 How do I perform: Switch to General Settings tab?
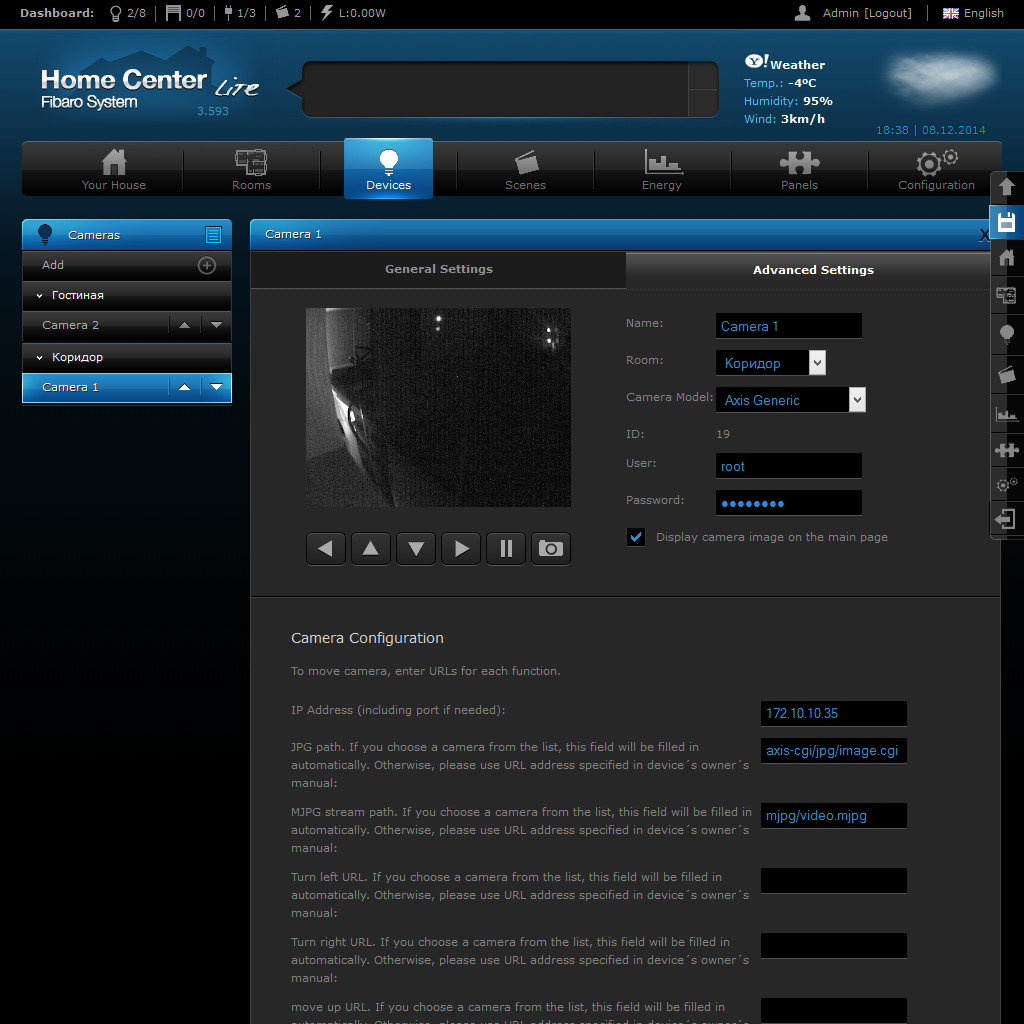click(438, 269)
